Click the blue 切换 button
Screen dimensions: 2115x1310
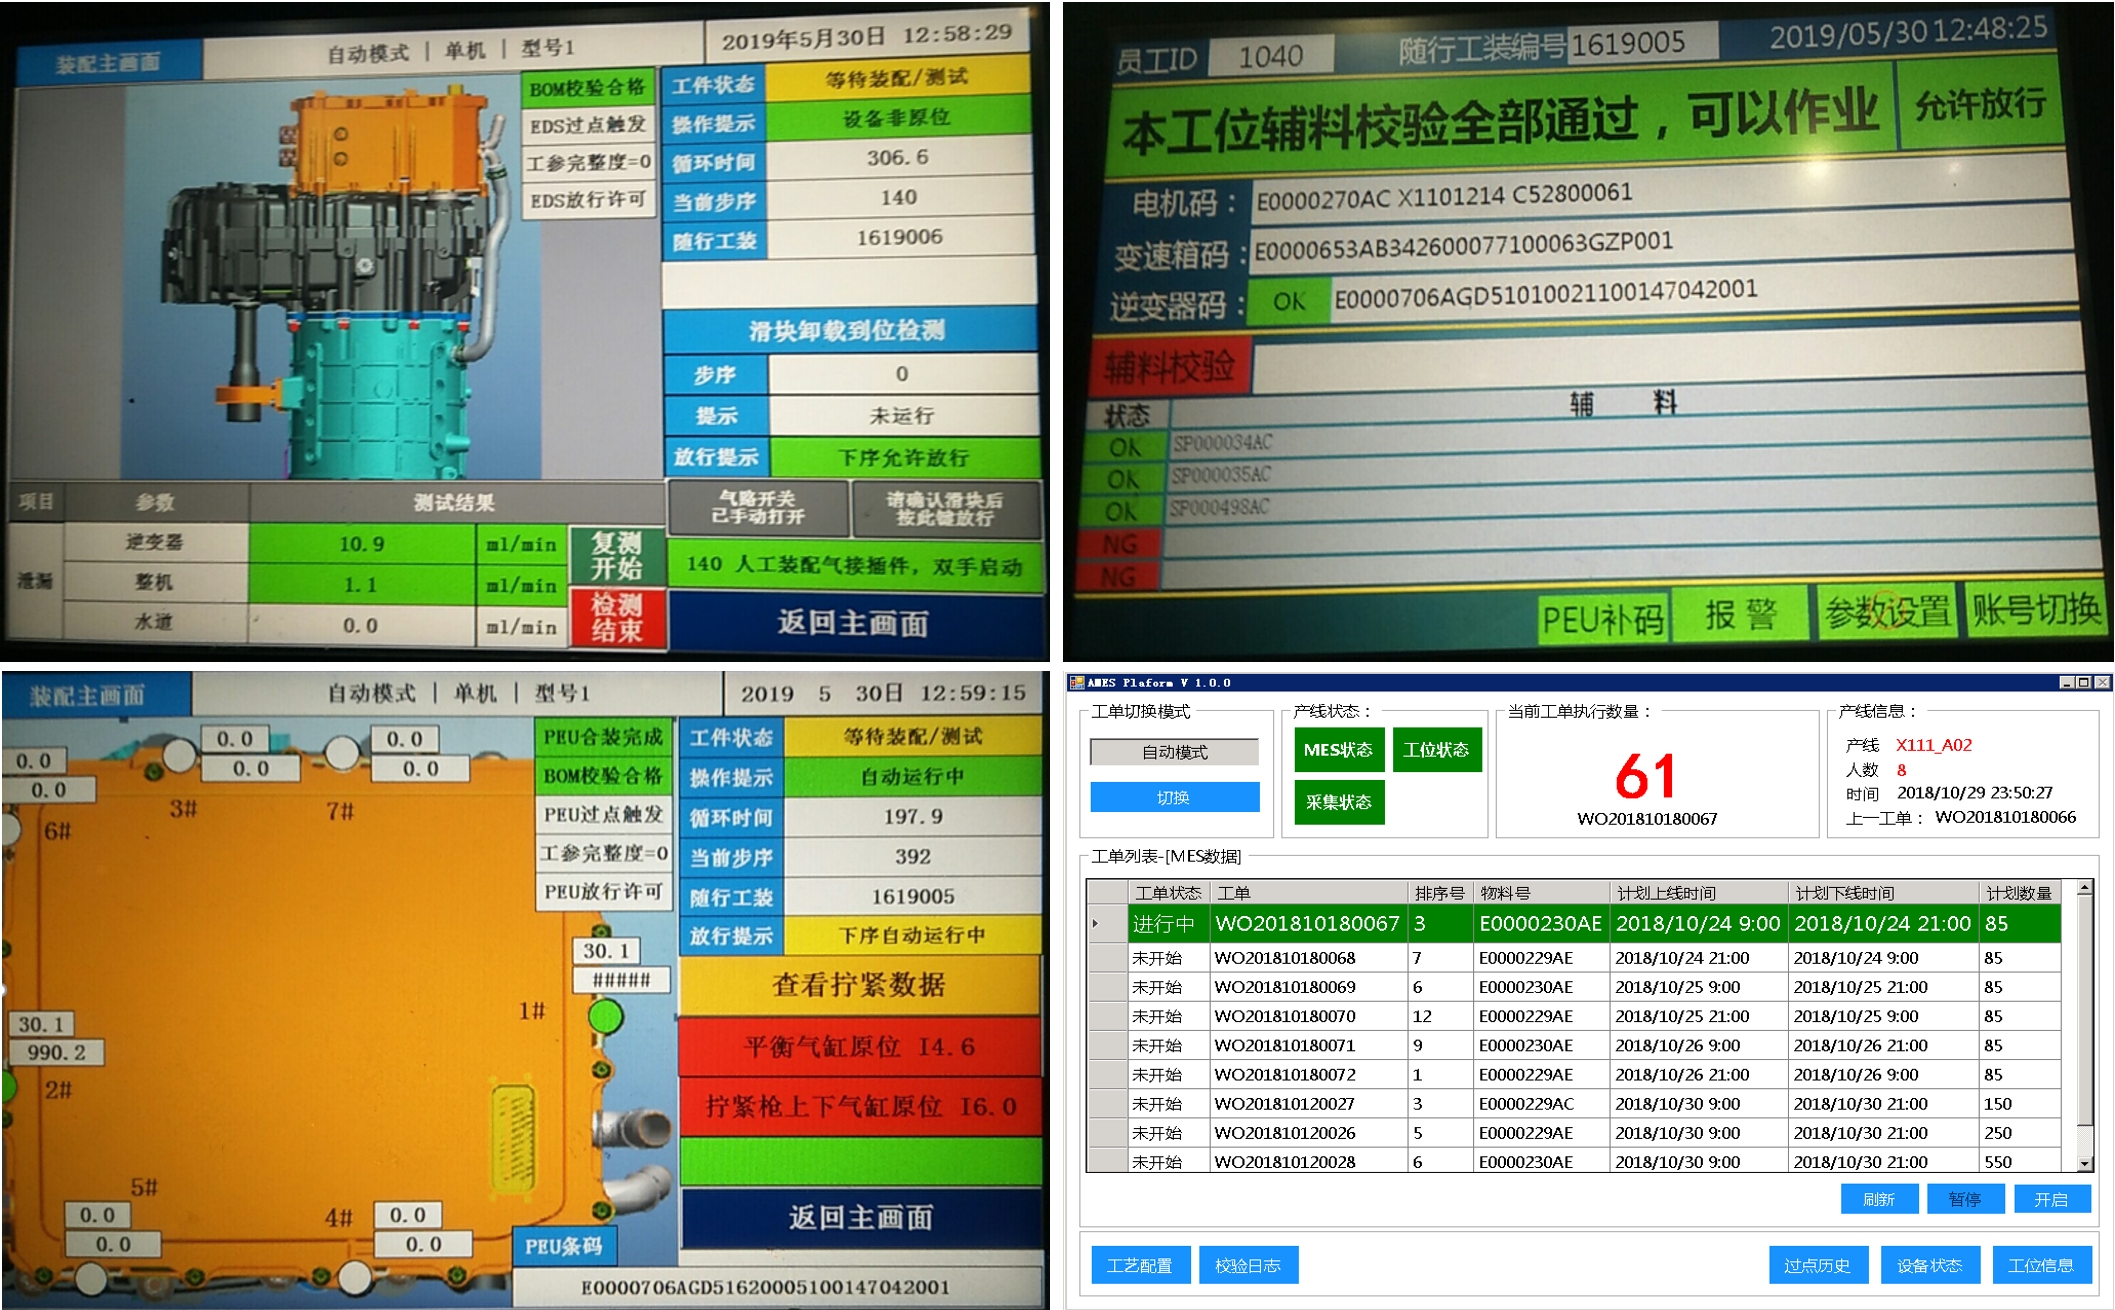coord(1174,797)
